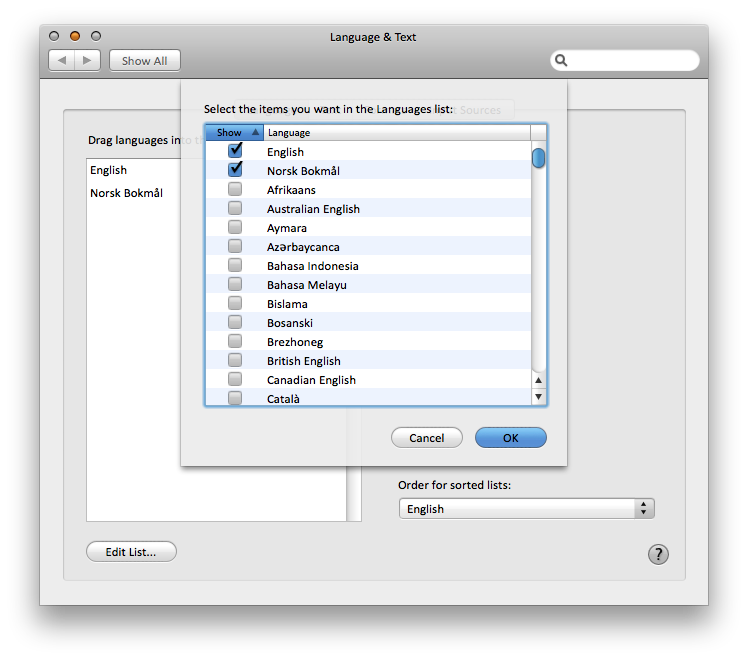The image size is (748, 660).
Task: Select the Aymara row text
Action: 287,228
